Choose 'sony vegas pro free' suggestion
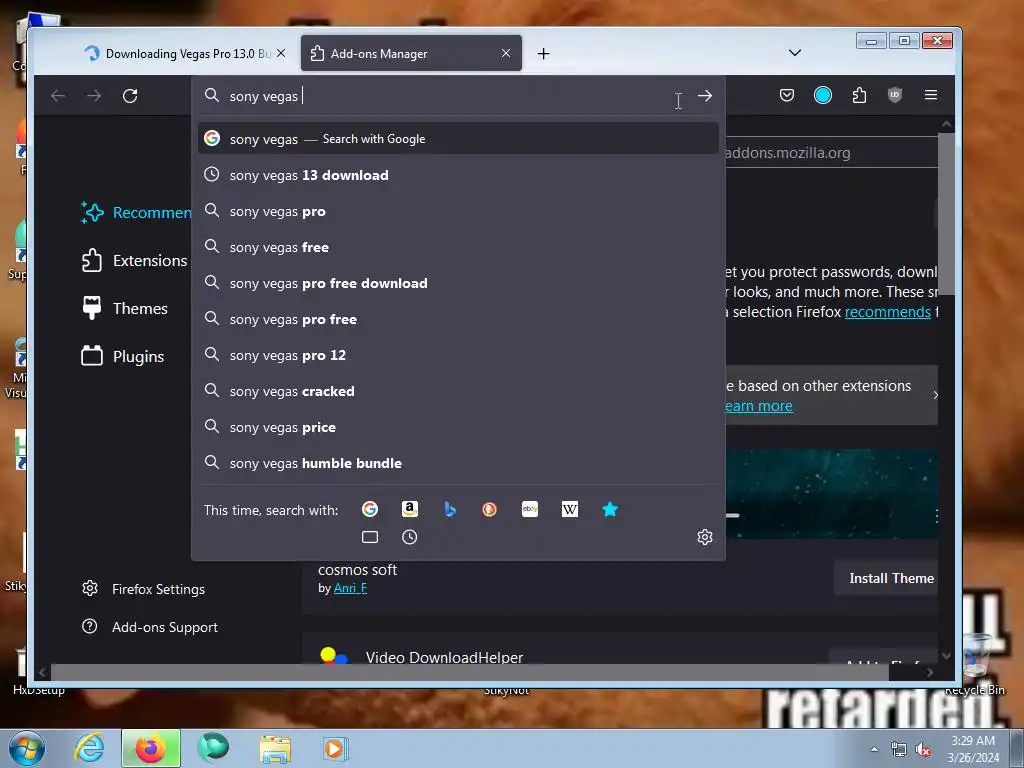Image resolution: width=1024 pixels, height=768 pixels. tap(458, 319)
